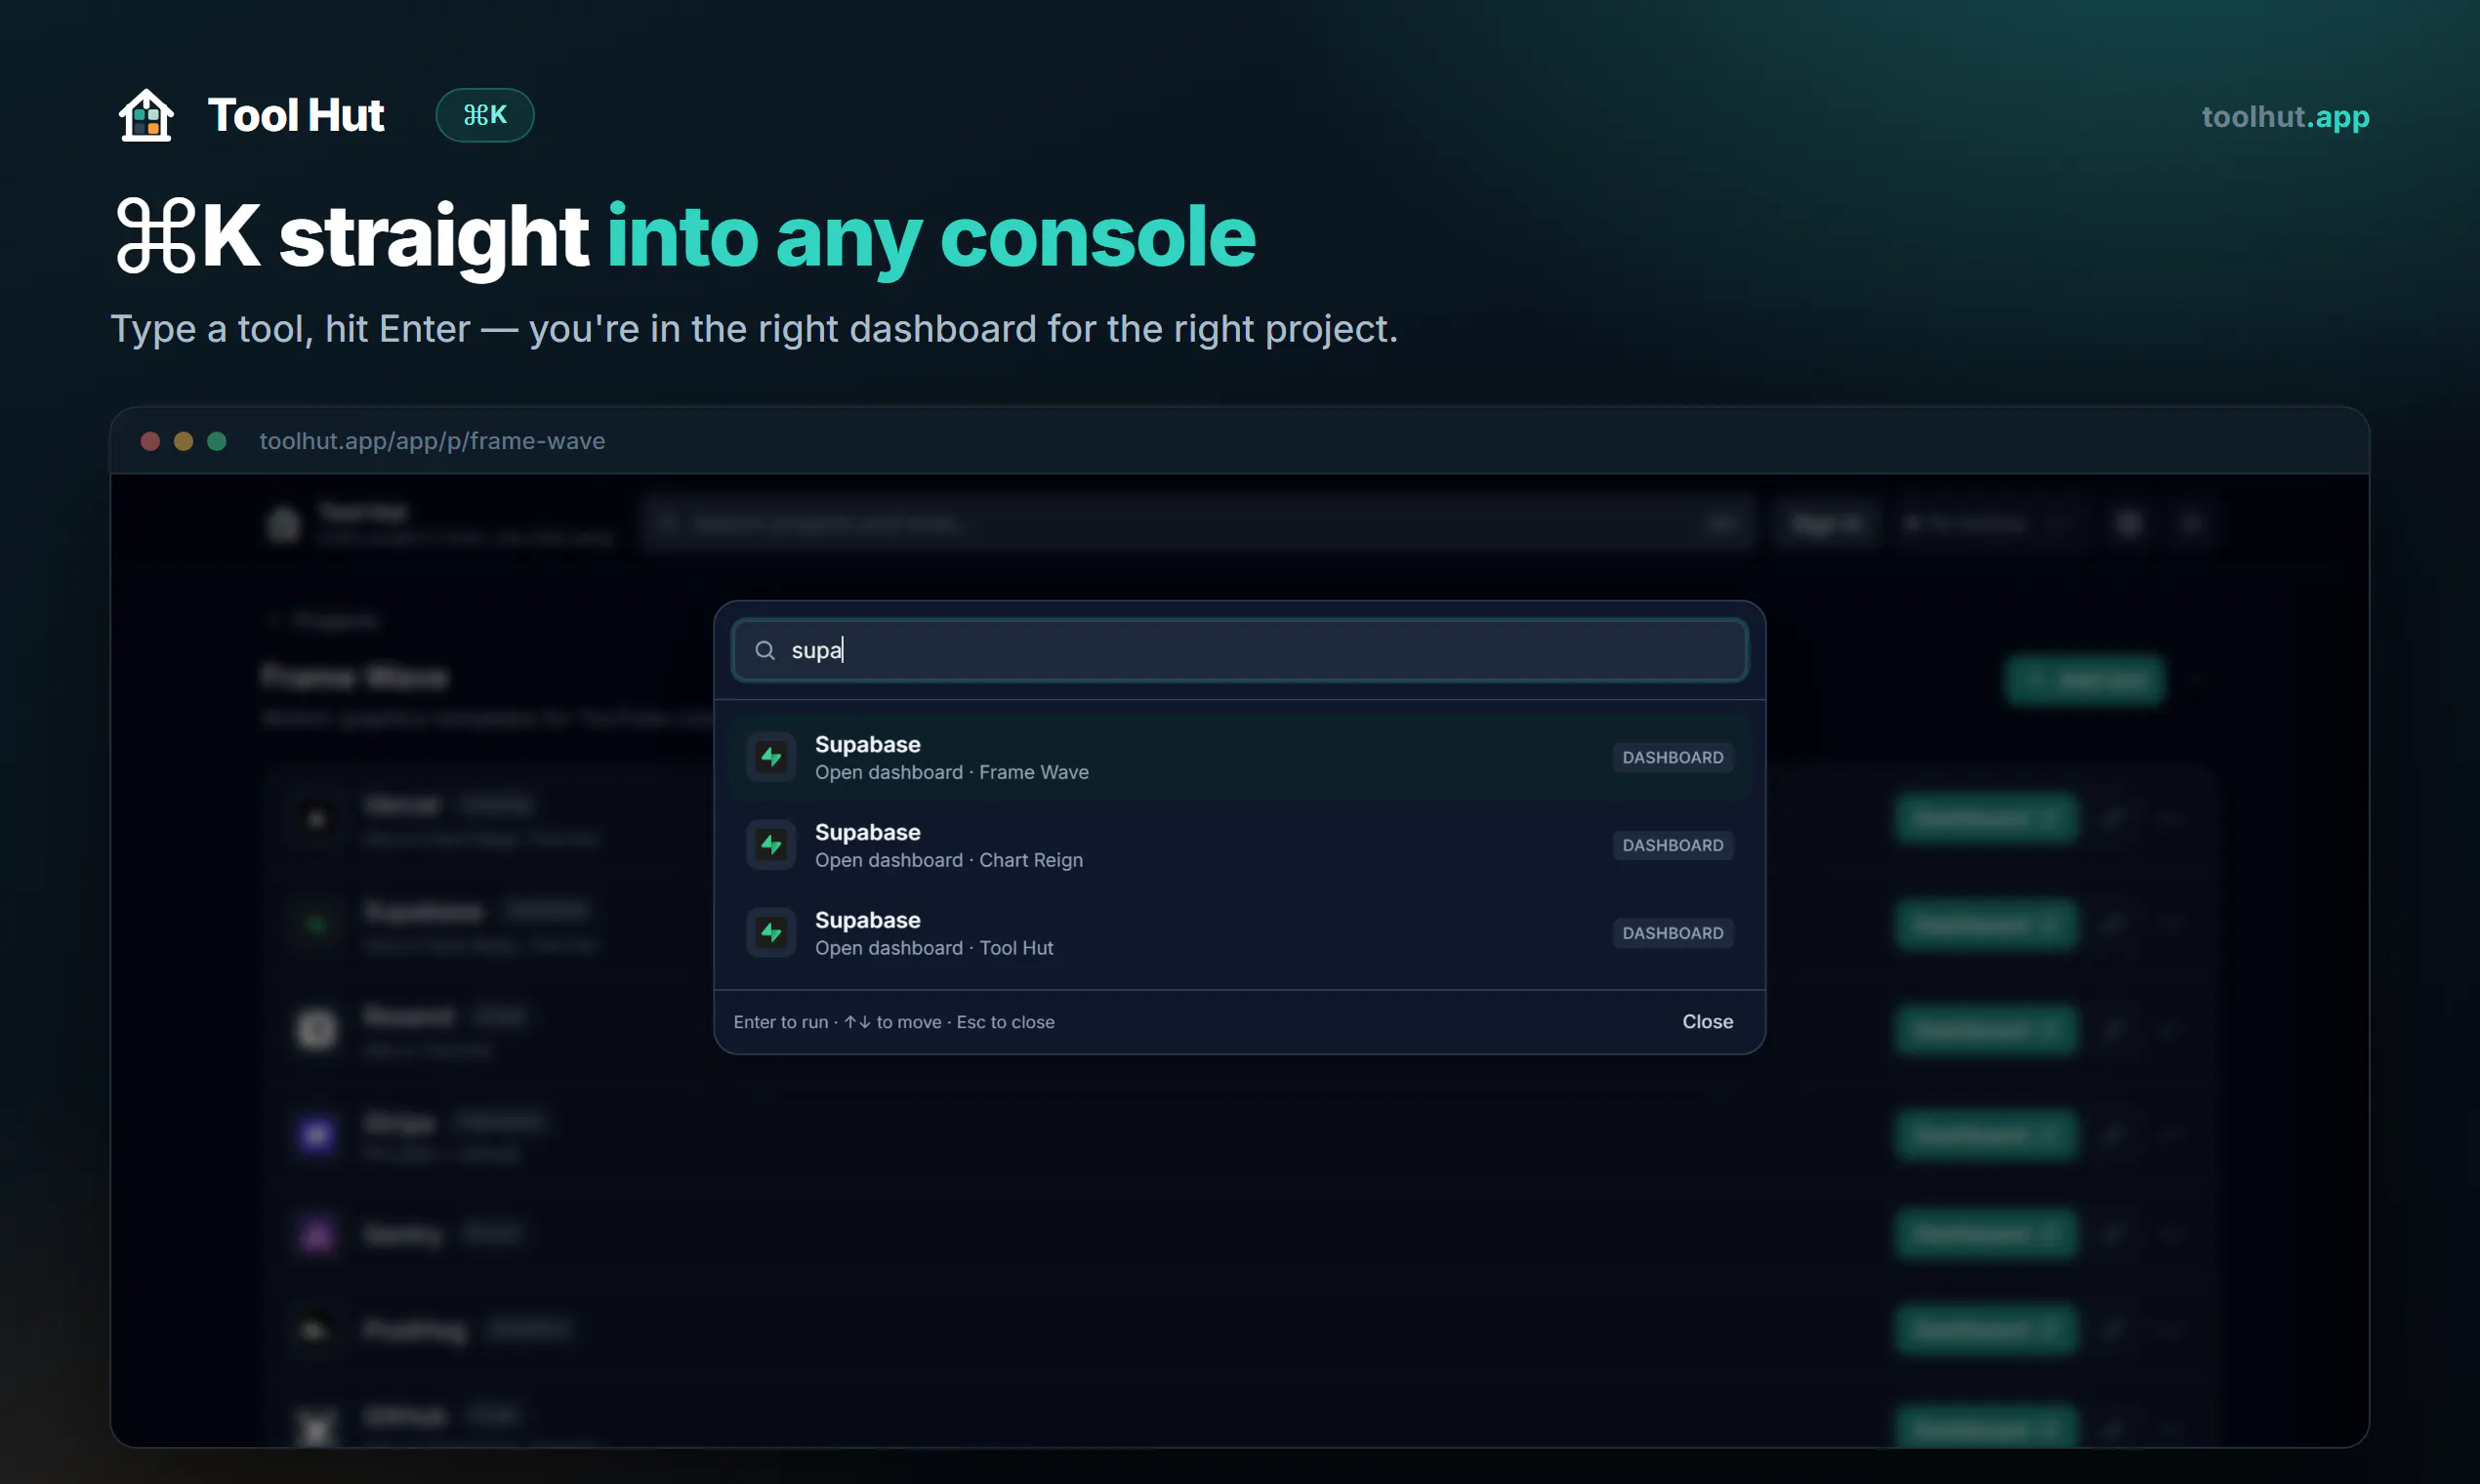Click DASHBOARD badge on Chart Reign row
2480x1484 pixels.
tap(1672, 845)
